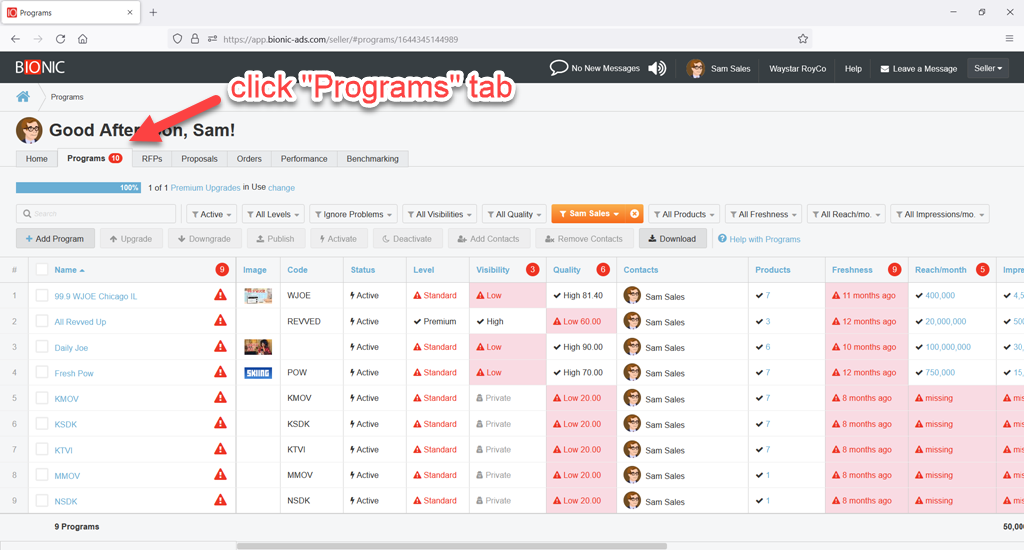Open the All Reach/mo. filter dropdown
This screenshot has width=1024, height=550.
pos(846,214)
